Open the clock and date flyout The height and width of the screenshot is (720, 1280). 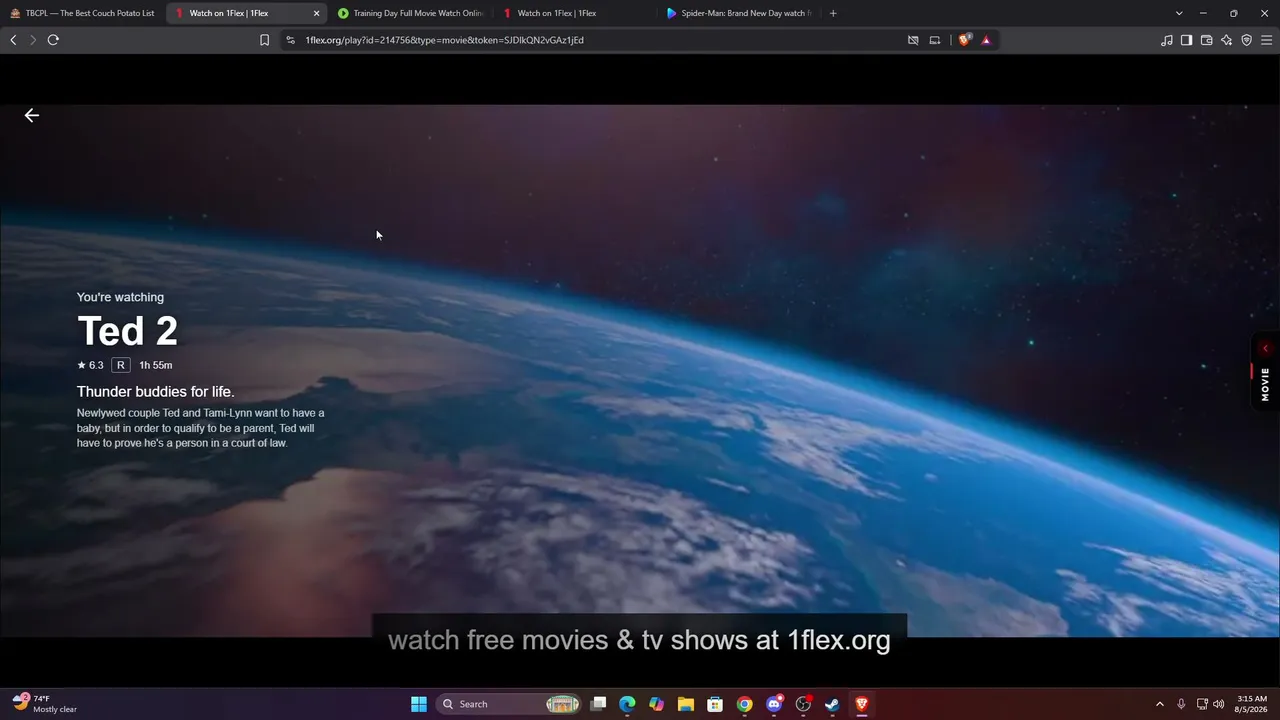(x=1252, y=704)
